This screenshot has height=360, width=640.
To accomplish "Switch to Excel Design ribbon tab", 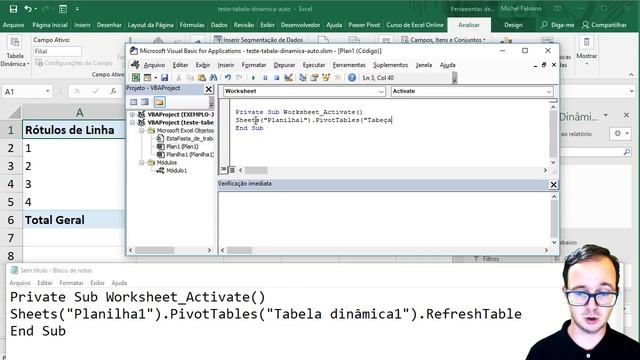I will (x=513, y=25).
